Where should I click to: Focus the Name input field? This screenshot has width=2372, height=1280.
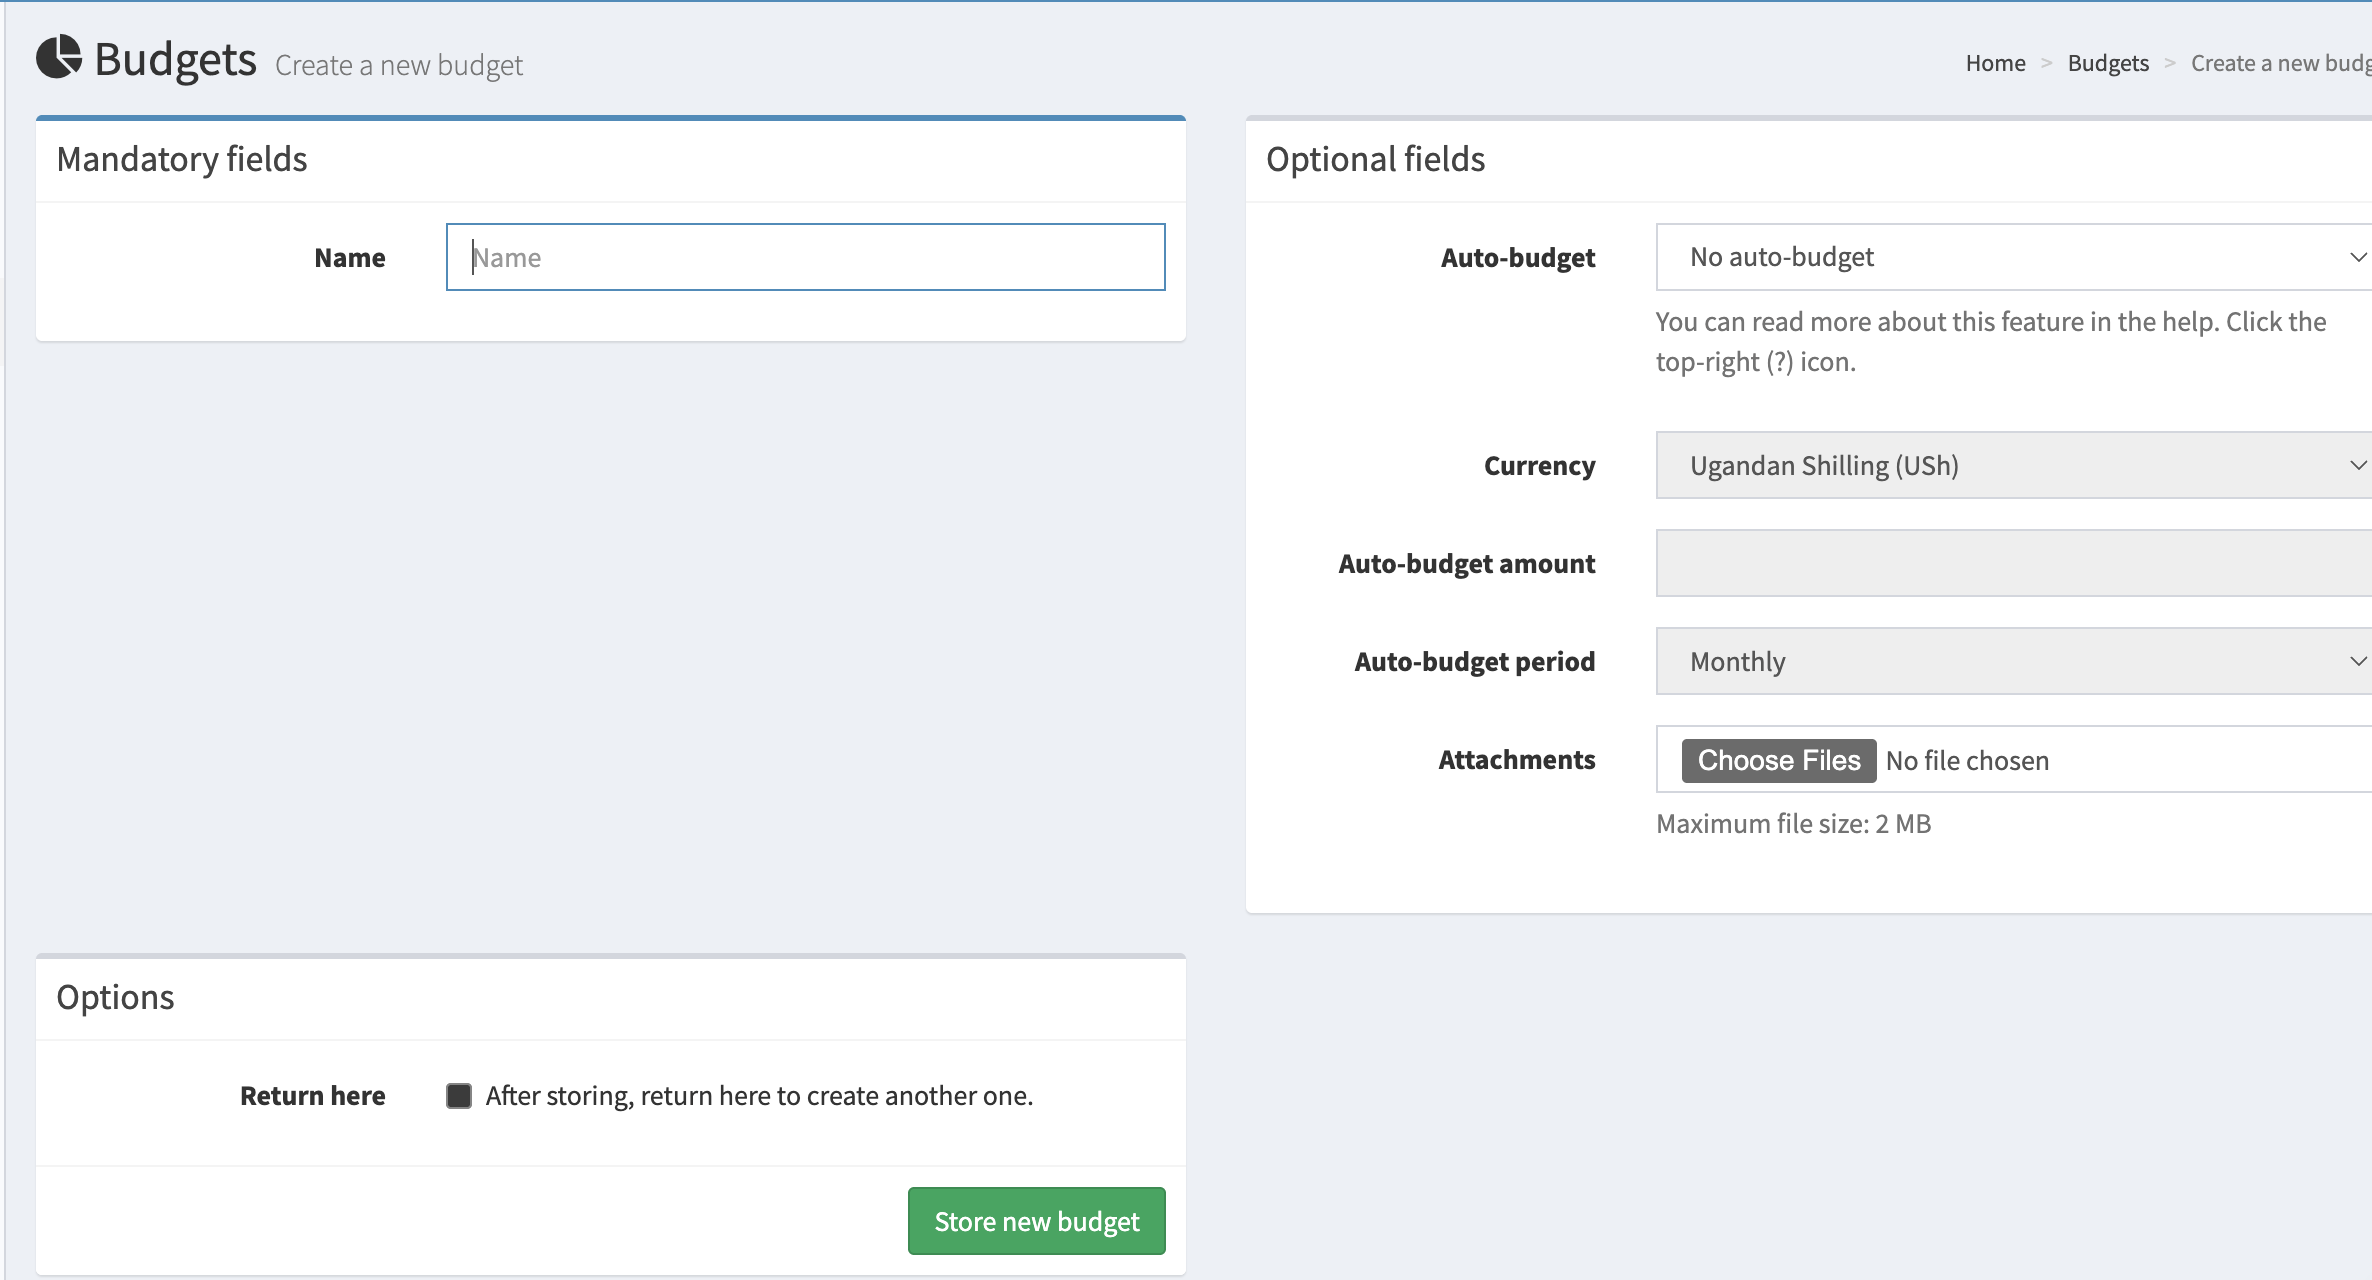[804, 257]
